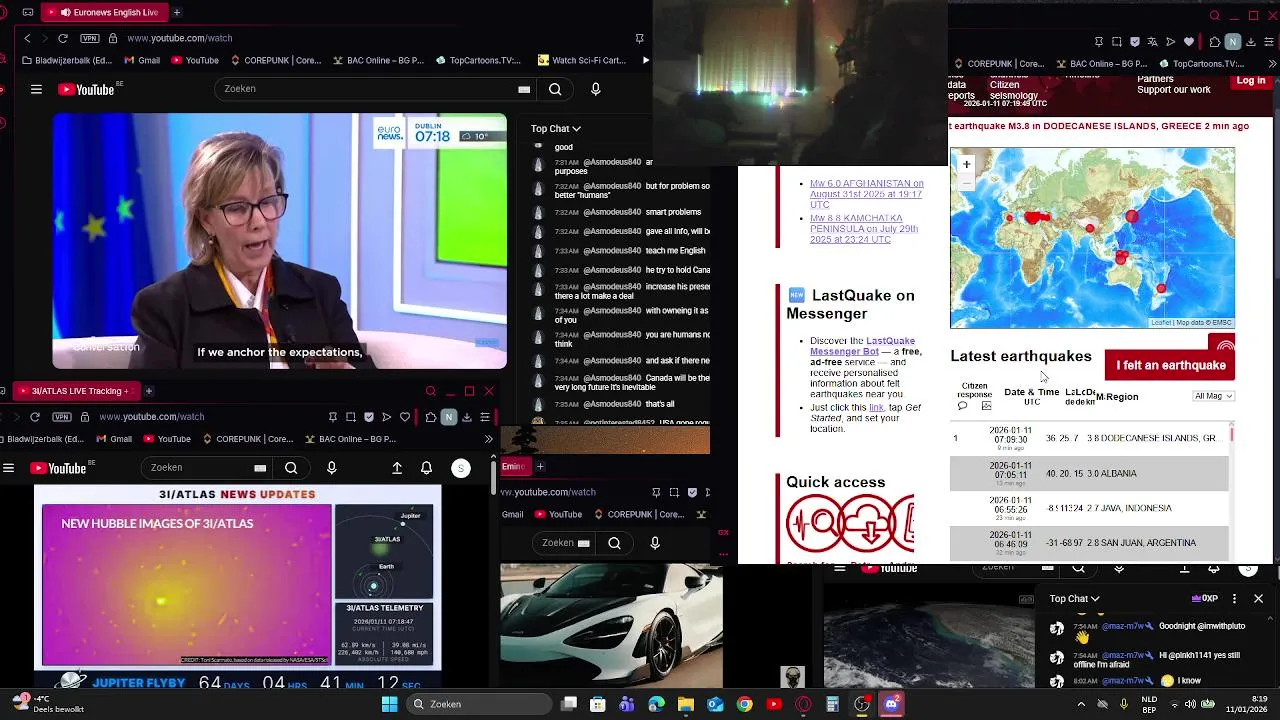Open chat options three-dot menu bottom-right
Image resolution: width=1280 pixels, height=720 pixels.
tap(1234, 599)
